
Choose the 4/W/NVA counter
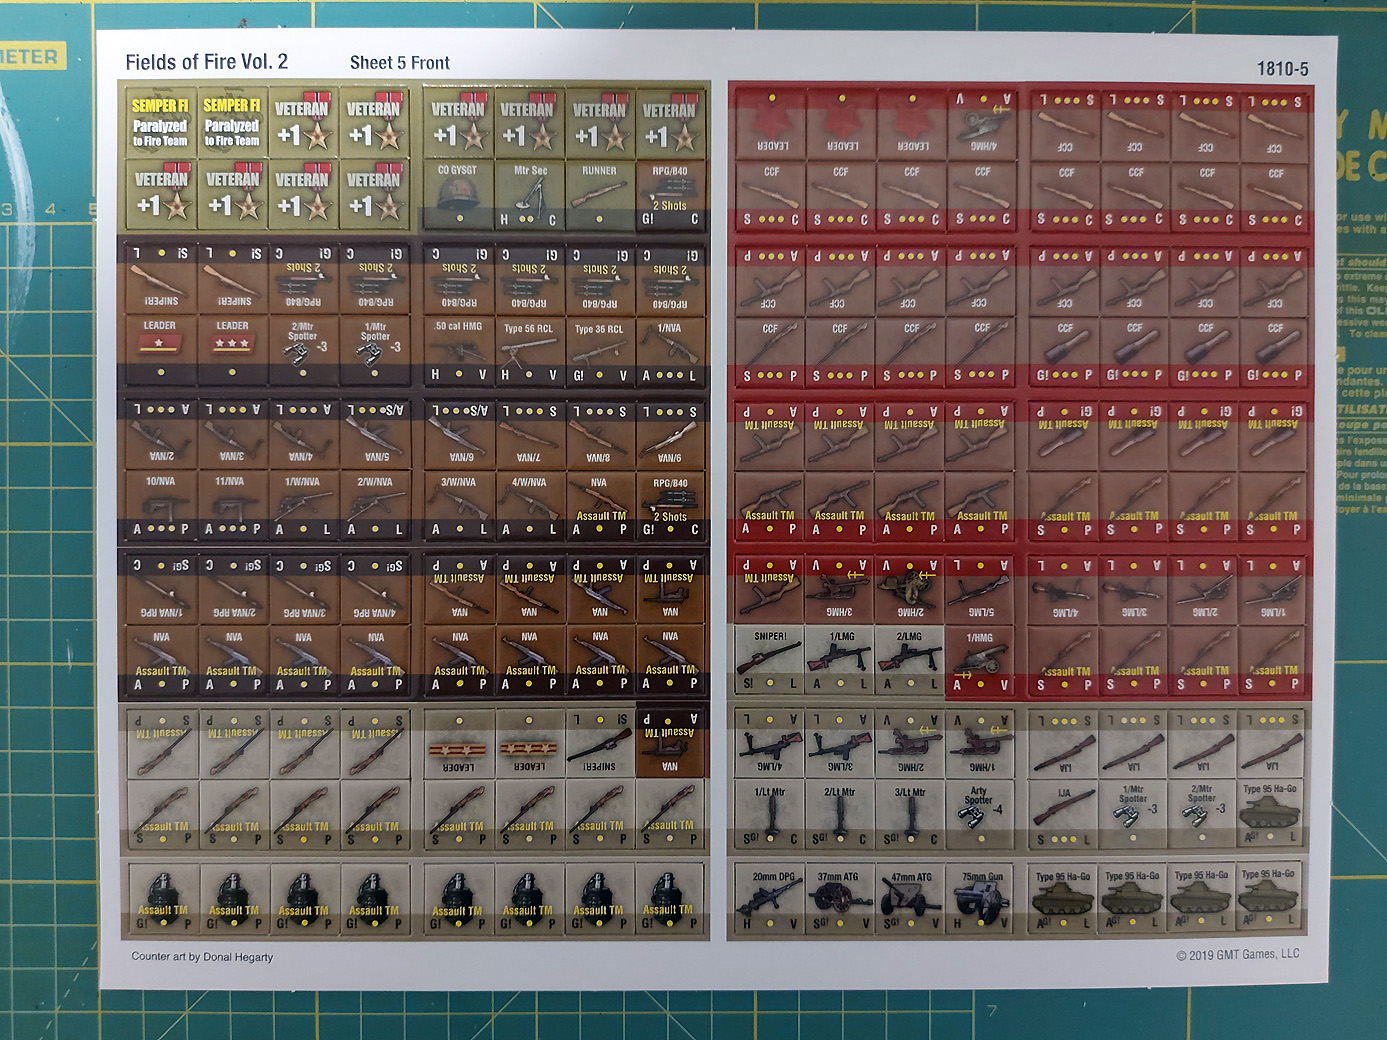(x=529, y=505)
